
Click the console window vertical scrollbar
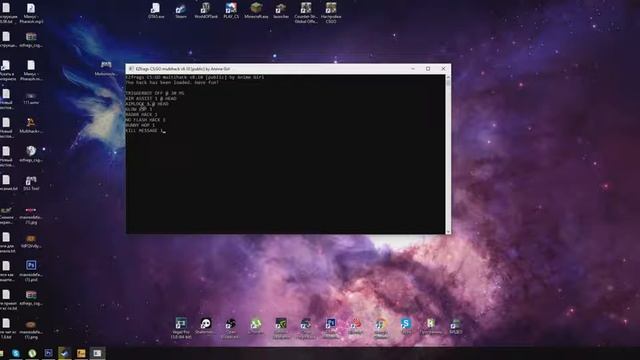point(448,154)
